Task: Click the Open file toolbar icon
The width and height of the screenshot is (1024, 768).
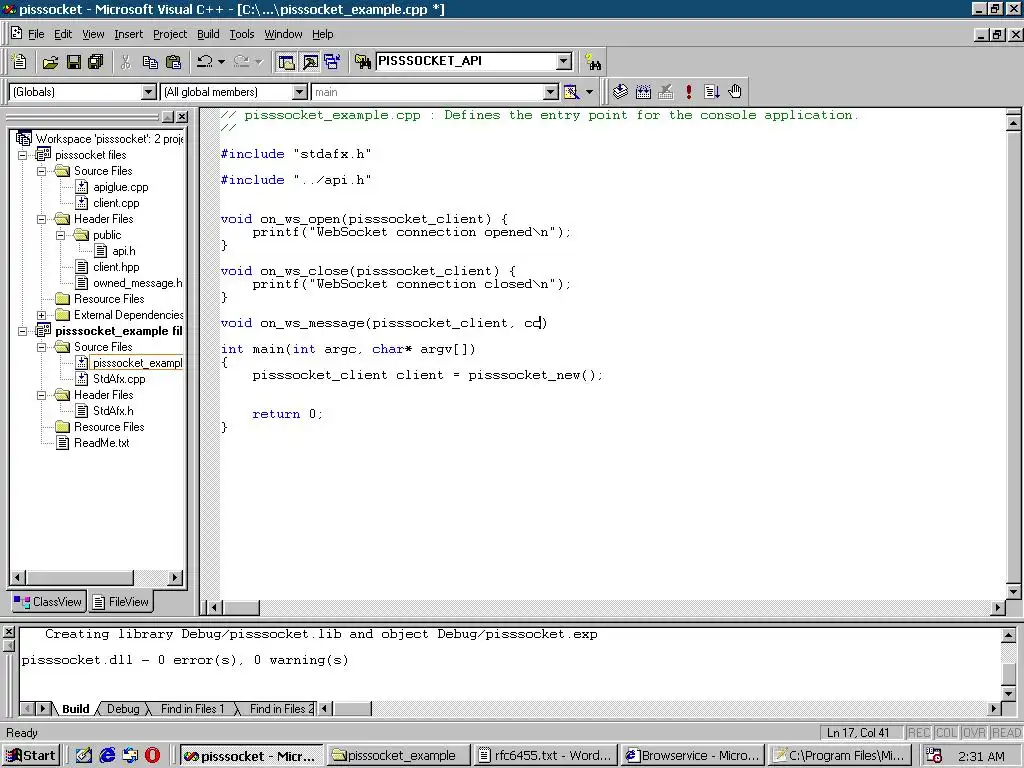Action: [50, 62]
